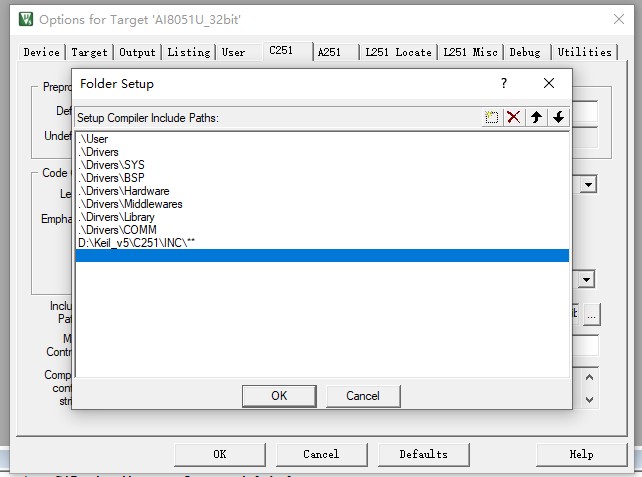Add a new include path entry
Image resolution: width=642 pixels, height=477 pixels.
[x=491, y=118]
